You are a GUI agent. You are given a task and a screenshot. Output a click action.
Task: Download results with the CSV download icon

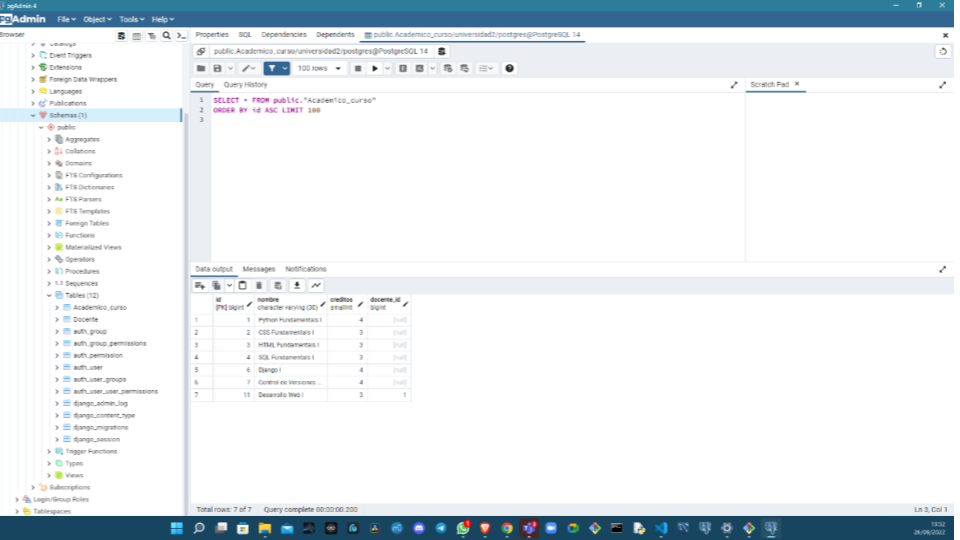point(297,285)
